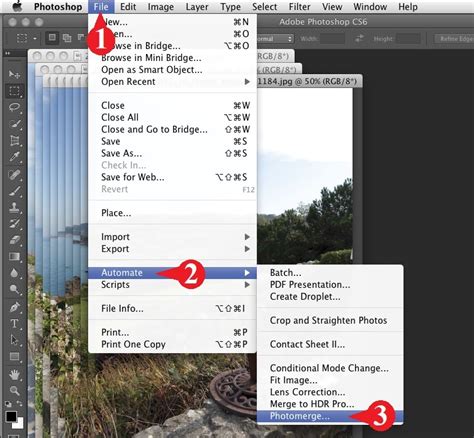Click the Height input field
474x438 pixels.
pos(408,39)
